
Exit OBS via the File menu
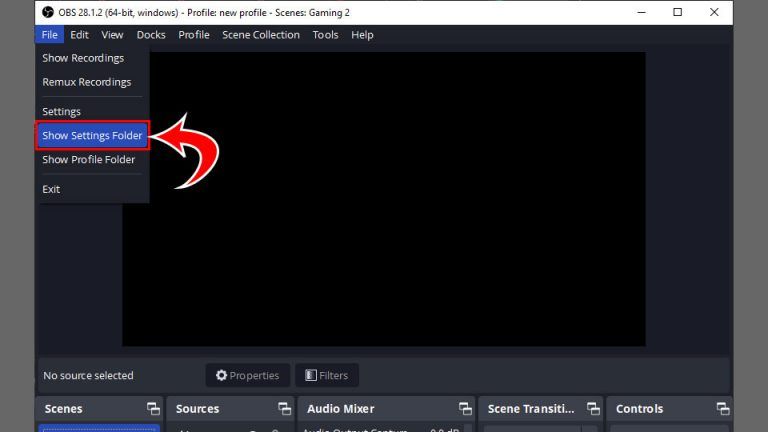(x=51, y=189)
